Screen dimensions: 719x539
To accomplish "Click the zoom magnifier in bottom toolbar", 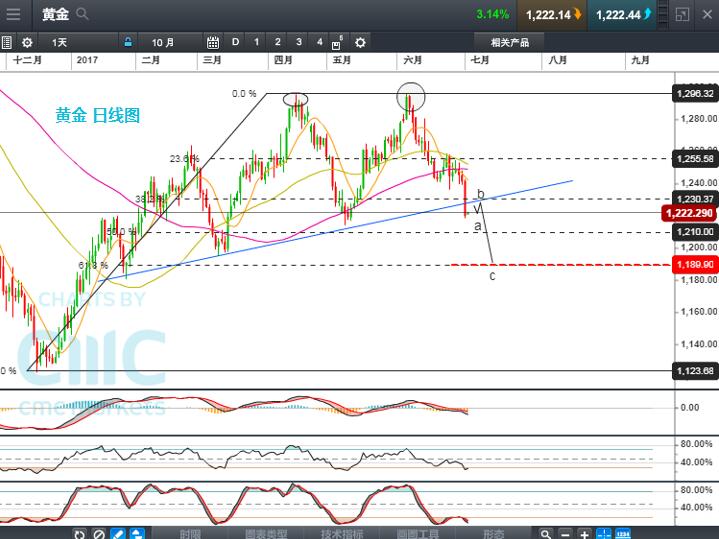I will click(x=543, y=534).
